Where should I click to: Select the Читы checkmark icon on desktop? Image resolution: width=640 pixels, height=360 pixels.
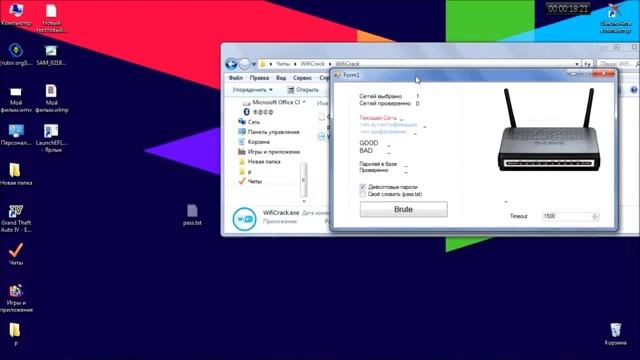click(x=16, y=254)
